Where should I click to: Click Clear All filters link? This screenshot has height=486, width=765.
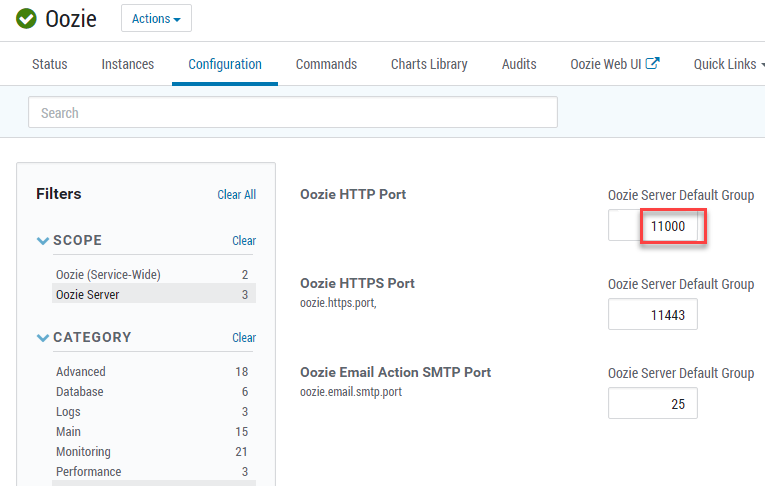click(236, 195)
